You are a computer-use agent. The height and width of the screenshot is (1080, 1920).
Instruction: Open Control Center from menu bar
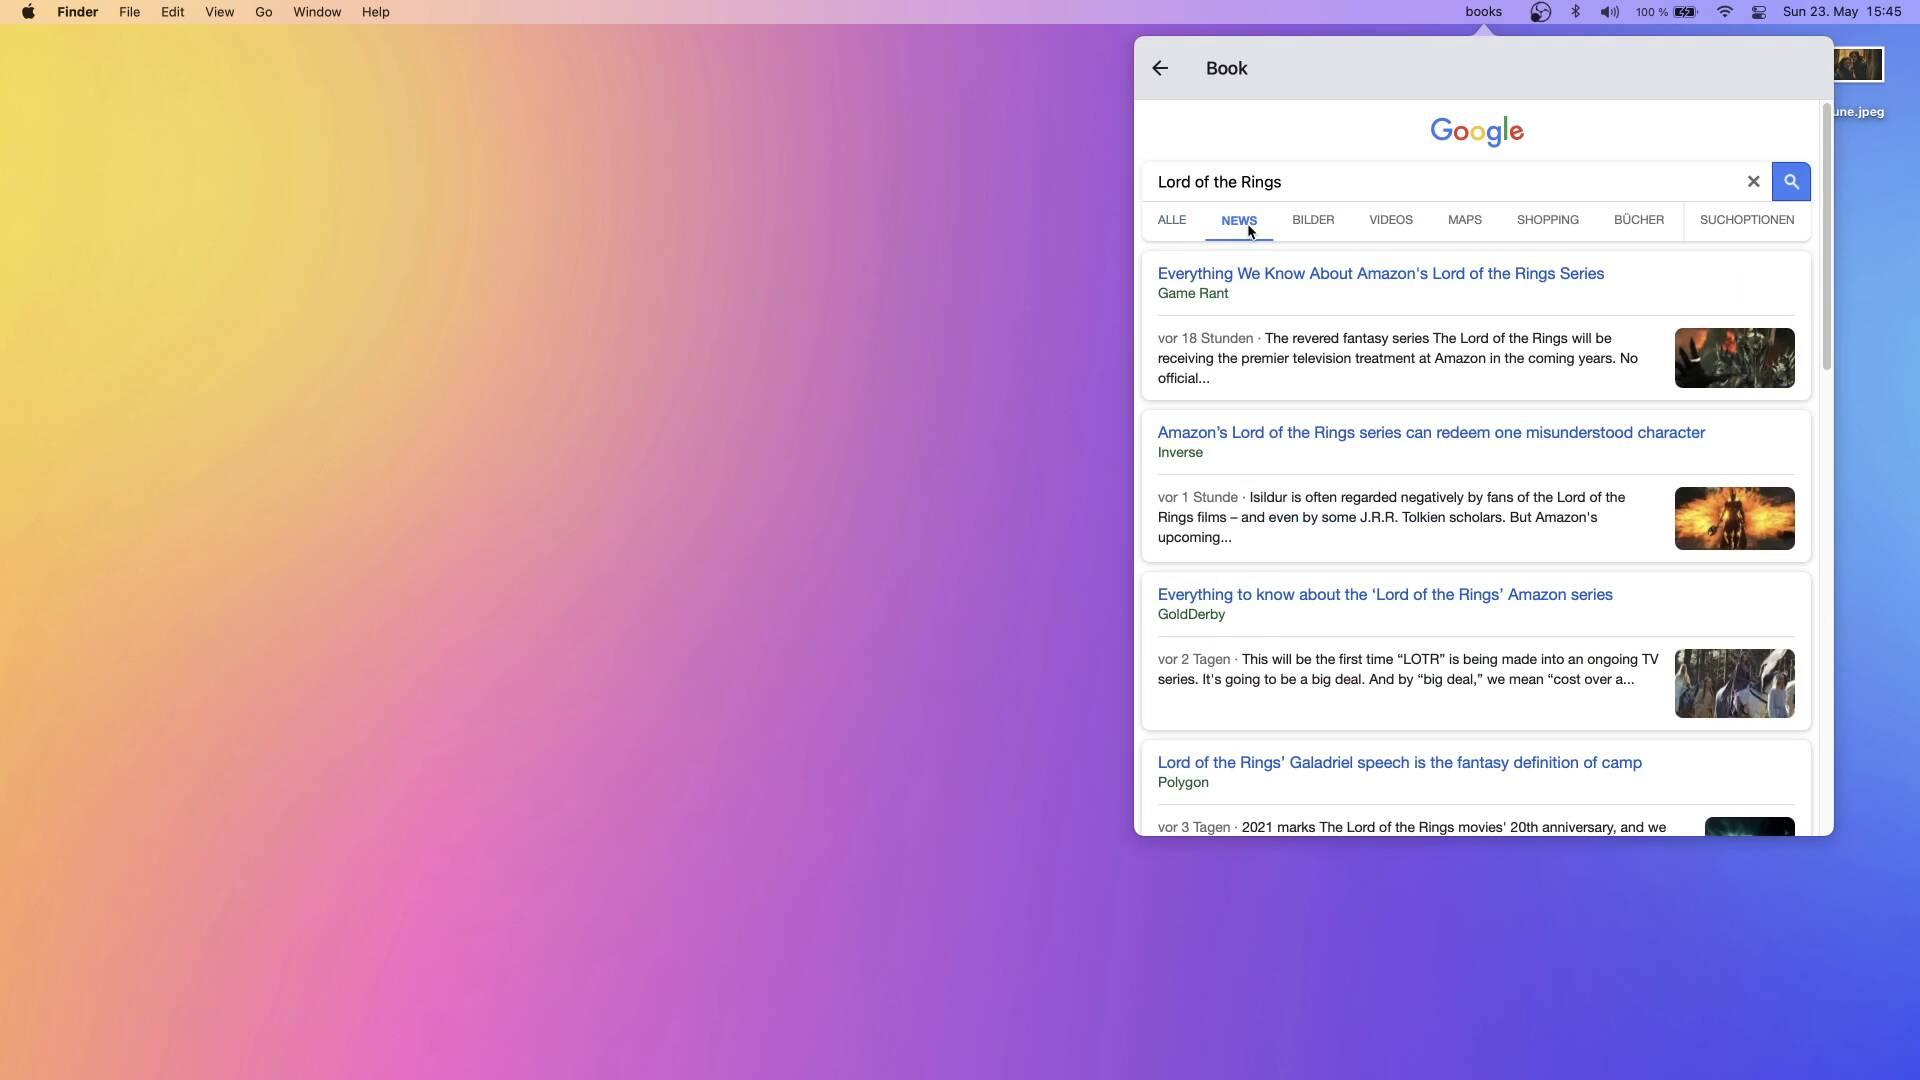[1759, 12]
